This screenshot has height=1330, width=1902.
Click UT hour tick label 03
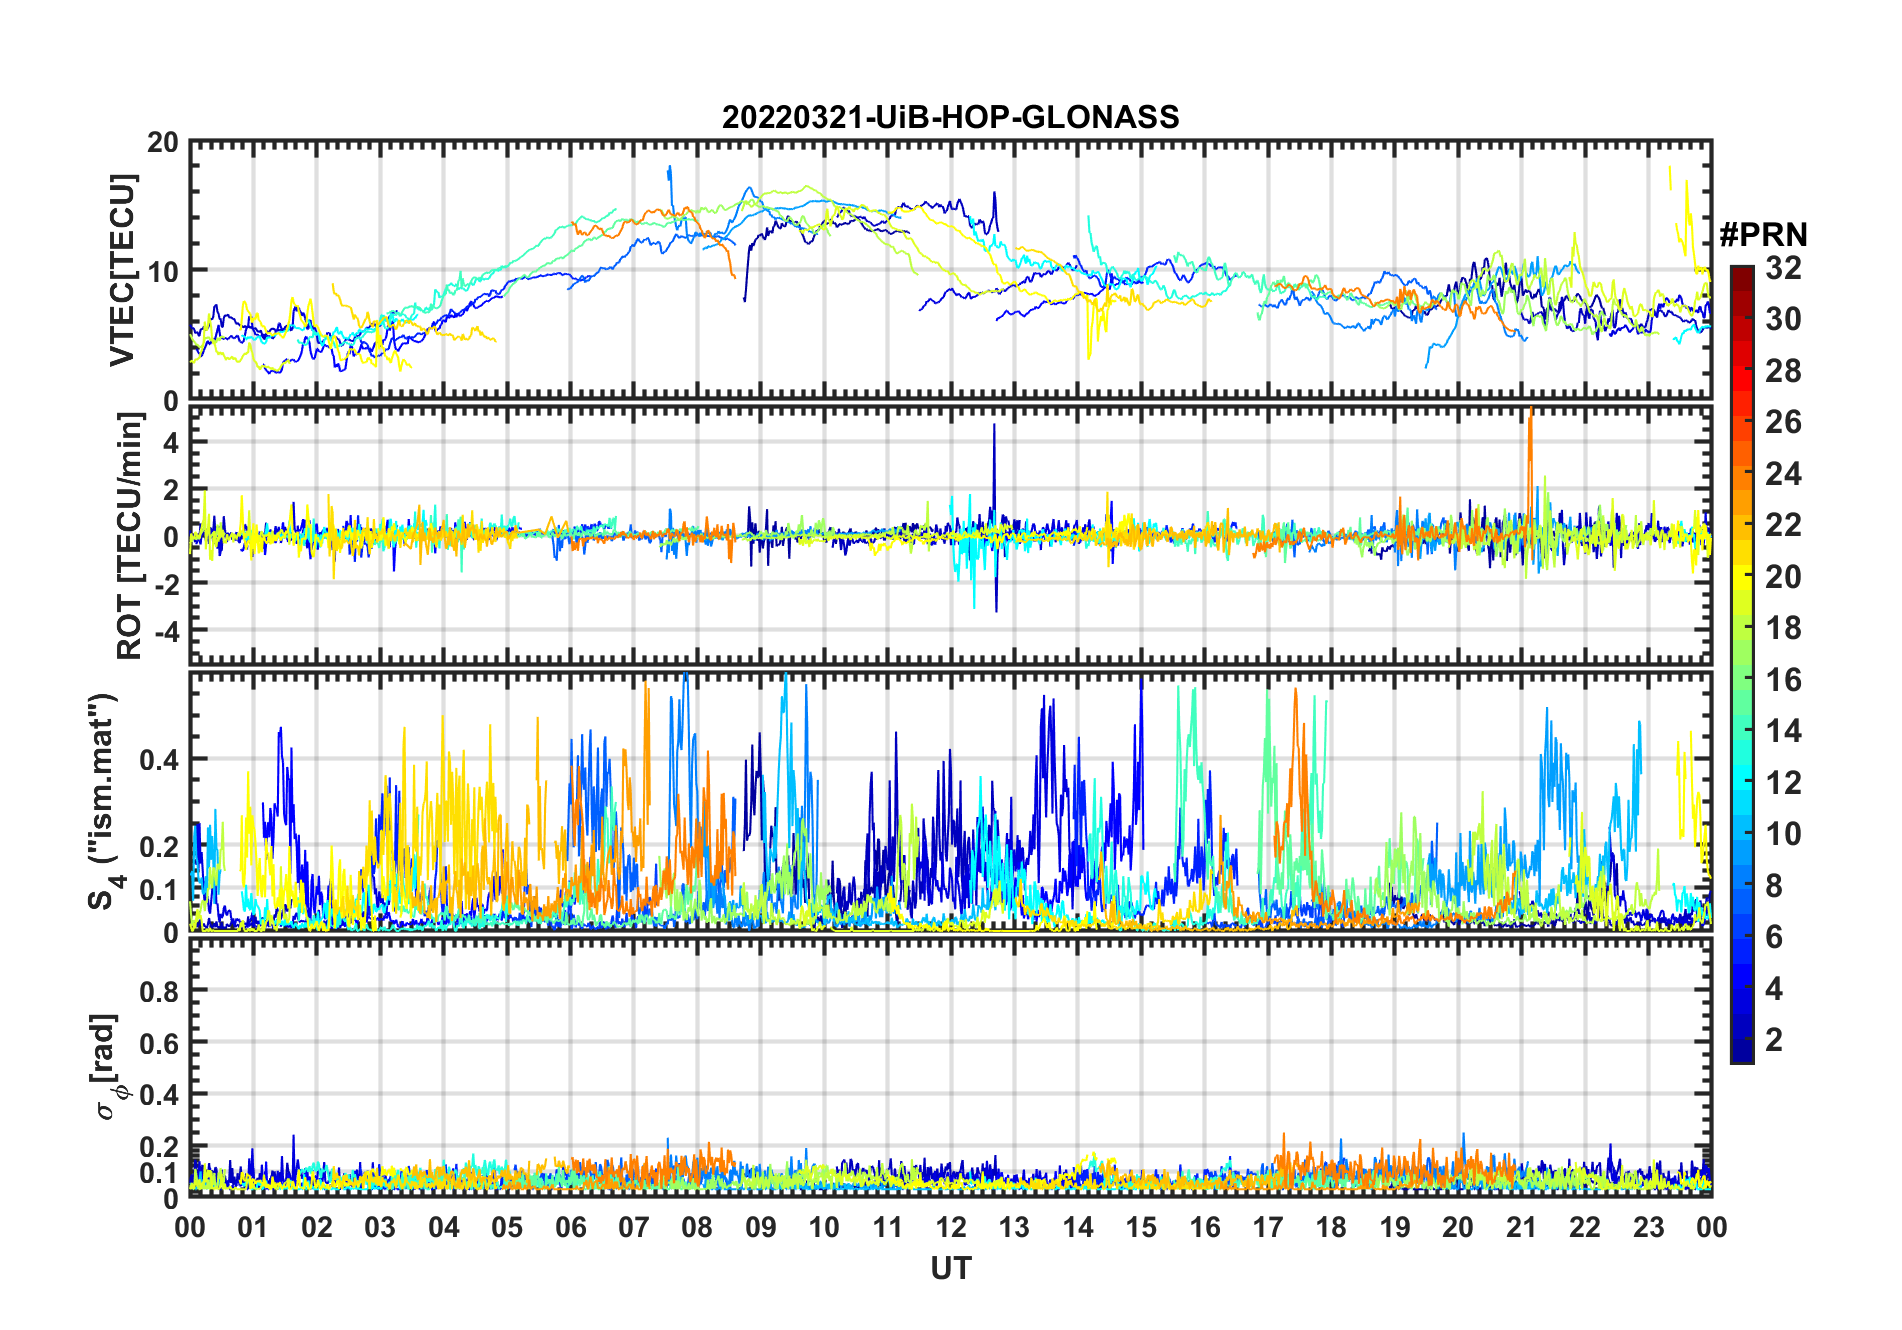[x=380, y=1227]
